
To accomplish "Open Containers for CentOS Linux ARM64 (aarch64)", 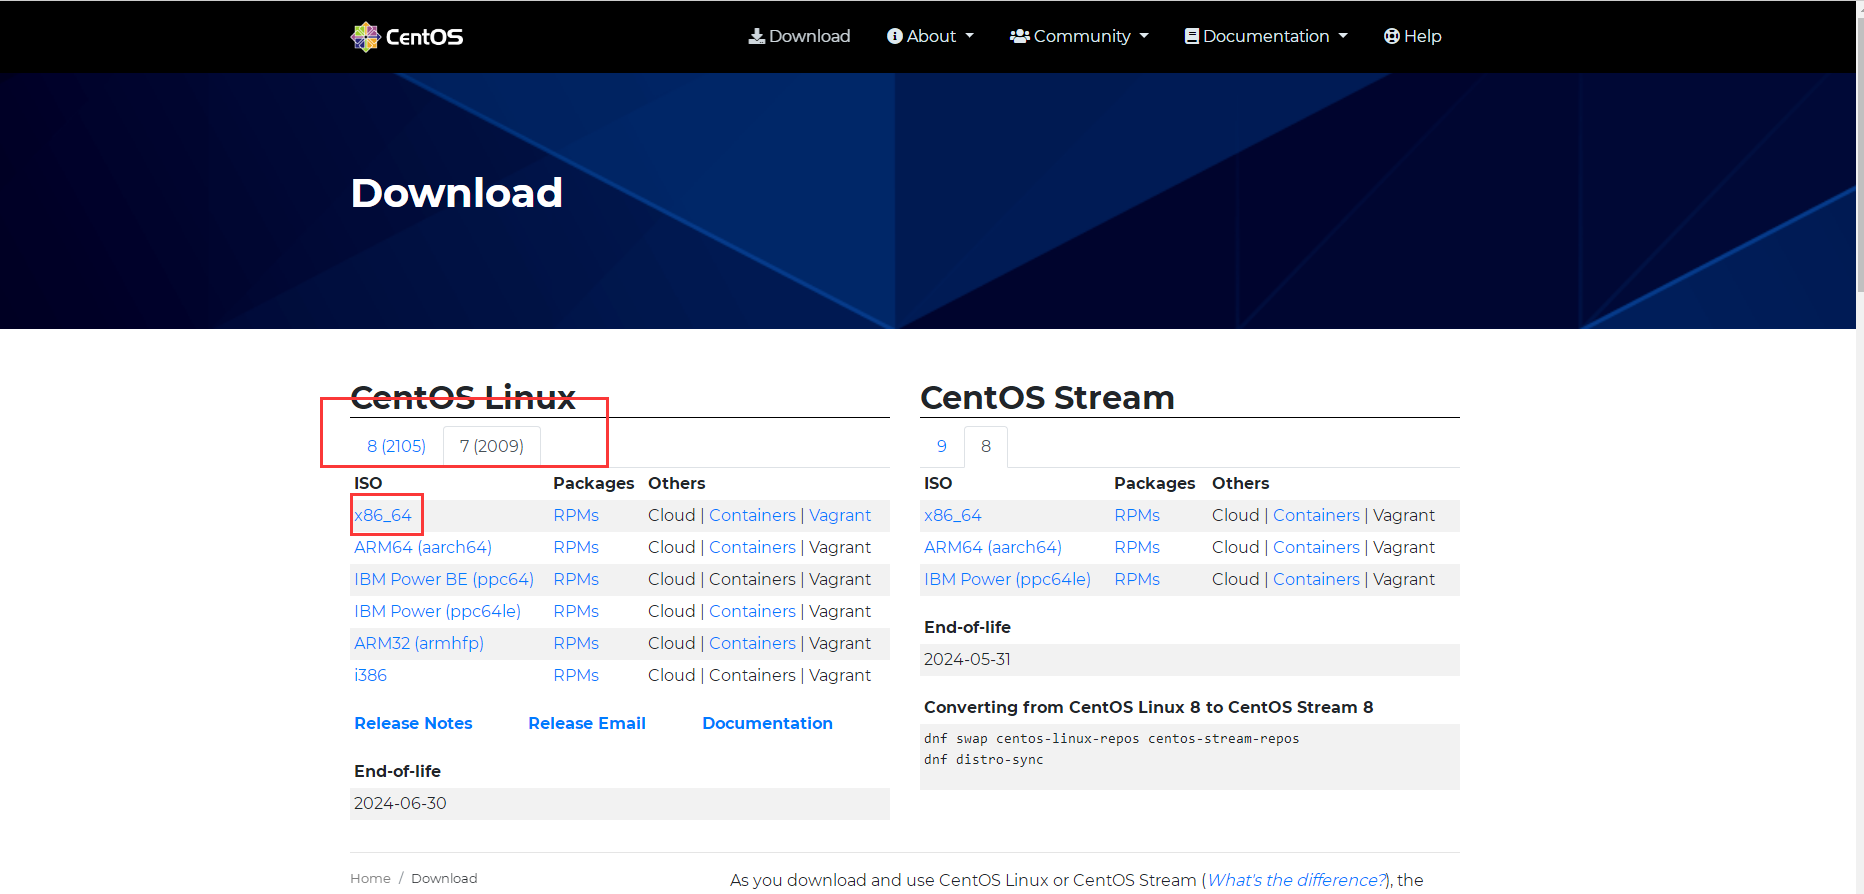I will pos(752,547).
